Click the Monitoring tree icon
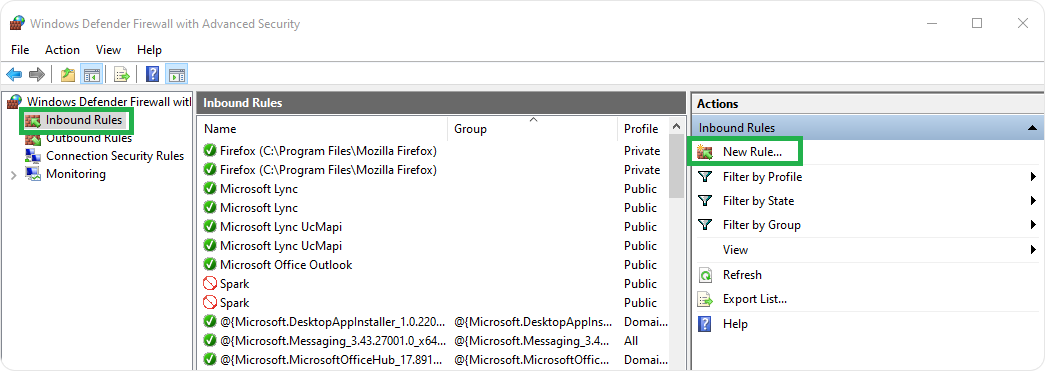This screenshot has height=371, width=1045. 33,174
